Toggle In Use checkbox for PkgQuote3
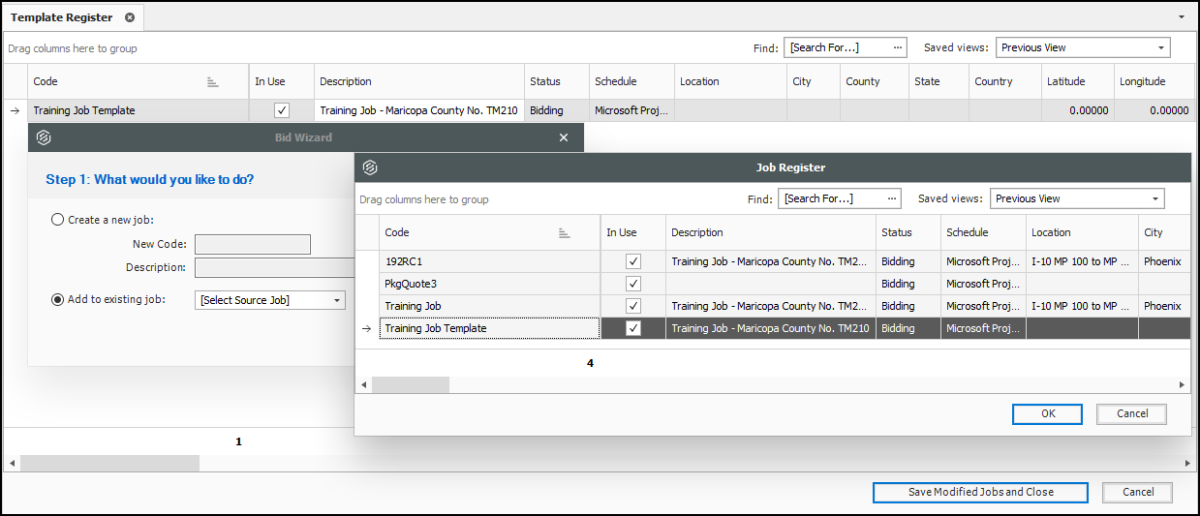The height and width of the screenshot is (516, 1200). tap(633, 284)
